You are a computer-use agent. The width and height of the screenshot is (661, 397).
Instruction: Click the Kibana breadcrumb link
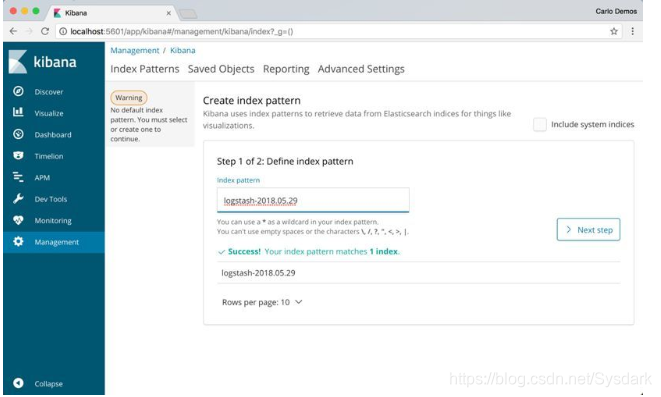coord(183,51)
